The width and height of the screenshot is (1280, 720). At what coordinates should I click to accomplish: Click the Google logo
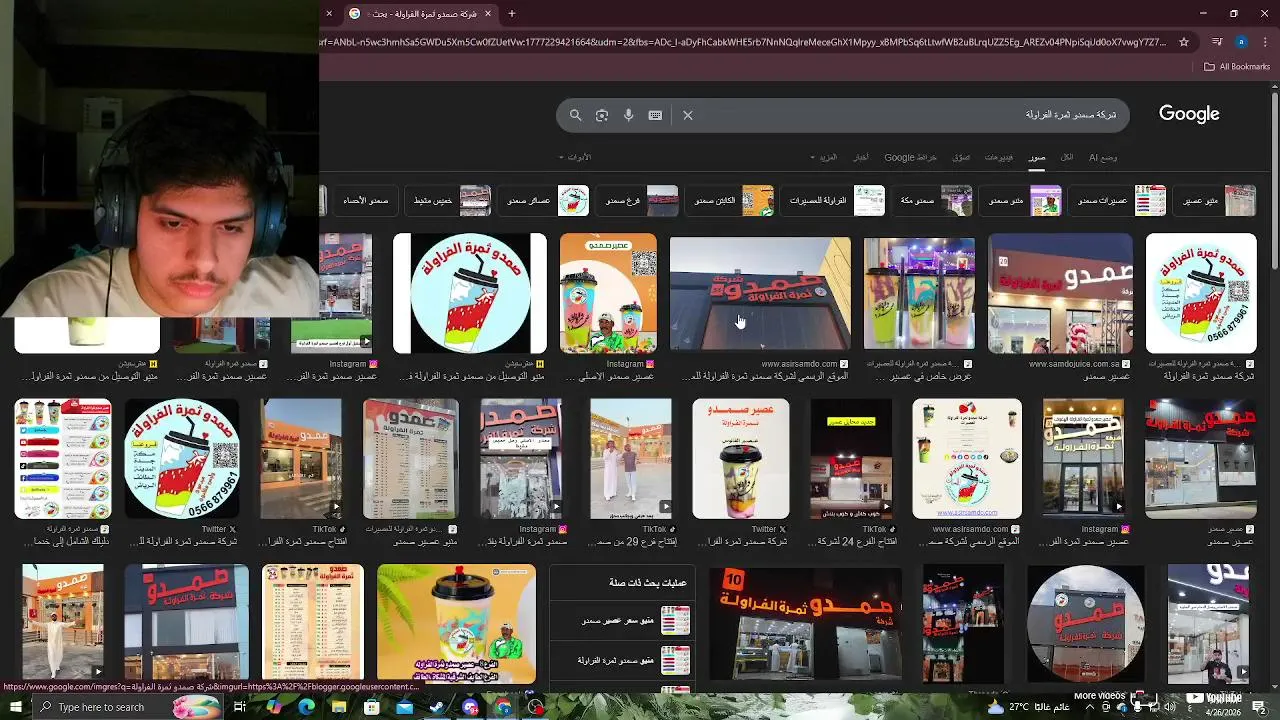pos(1189,114)
